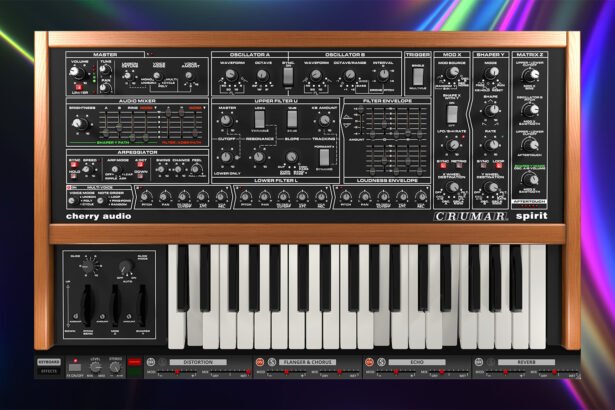615x410 pixels.
Task: Click the Arpeggiator A-Oct button
Action: [140, 165]
